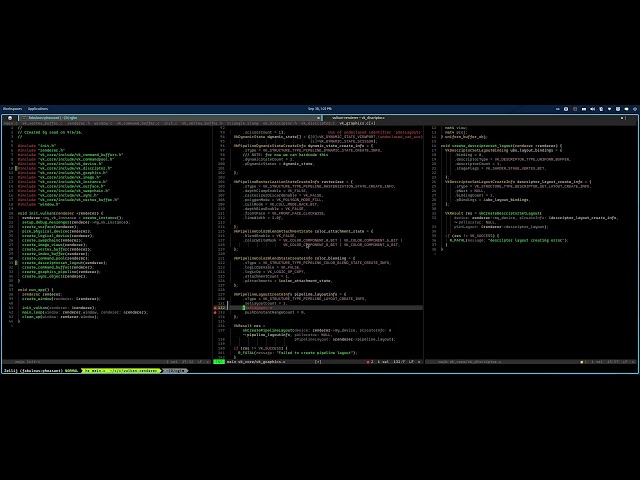
Task: Click the network dropdown triangle icon in tray
Action: coord(609,109)
